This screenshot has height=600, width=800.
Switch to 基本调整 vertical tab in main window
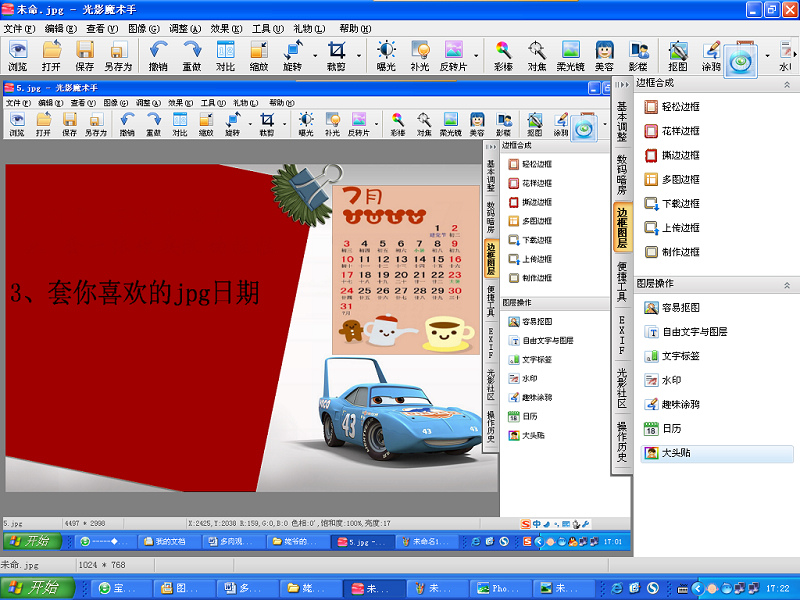tap(622, 121)
